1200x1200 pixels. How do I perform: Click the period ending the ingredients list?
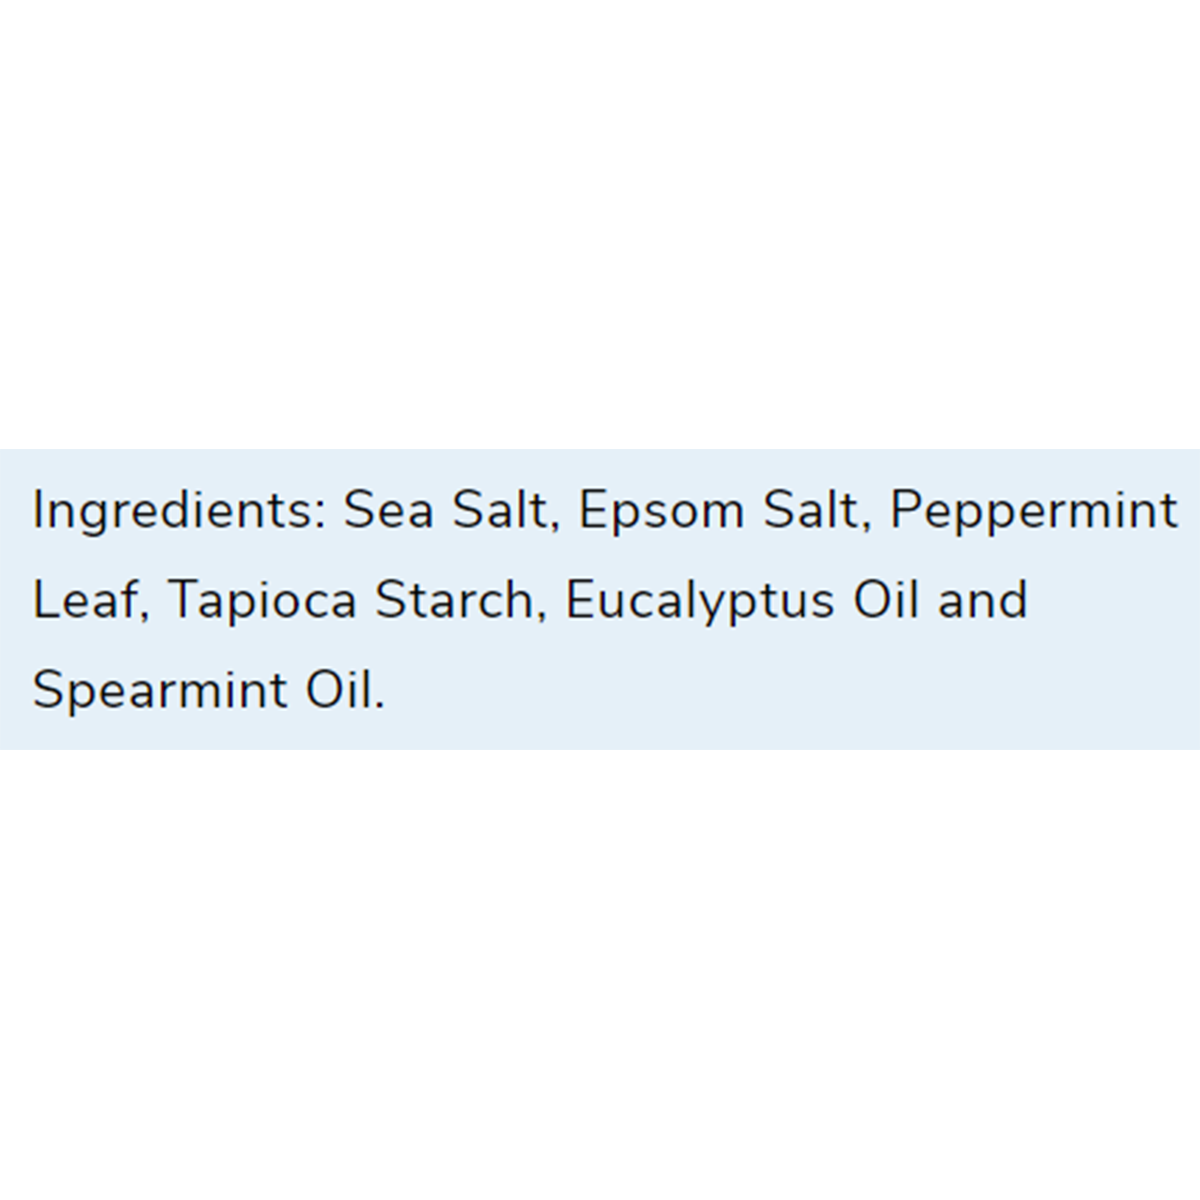[379, 704]
